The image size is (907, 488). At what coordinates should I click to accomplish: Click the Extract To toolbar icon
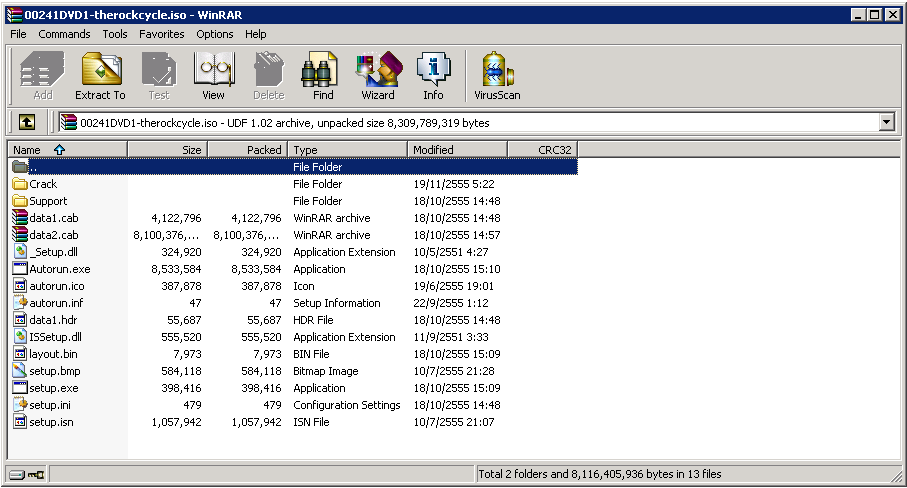pos(101,69)
